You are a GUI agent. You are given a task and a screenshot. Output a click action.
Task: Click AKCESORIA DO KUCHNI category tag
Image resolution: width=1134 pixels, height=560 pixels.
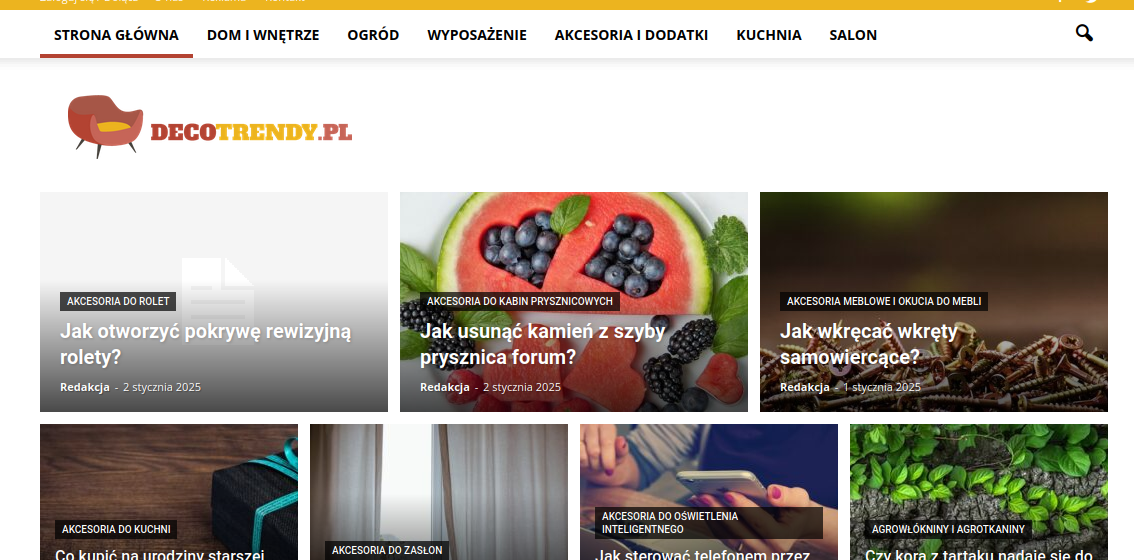116,530
